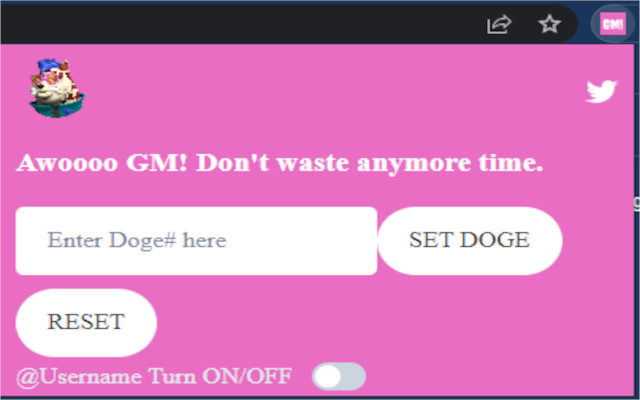Click the share page arrow icon
Viewport: 640px width, 400px height.
coord(499,24)
